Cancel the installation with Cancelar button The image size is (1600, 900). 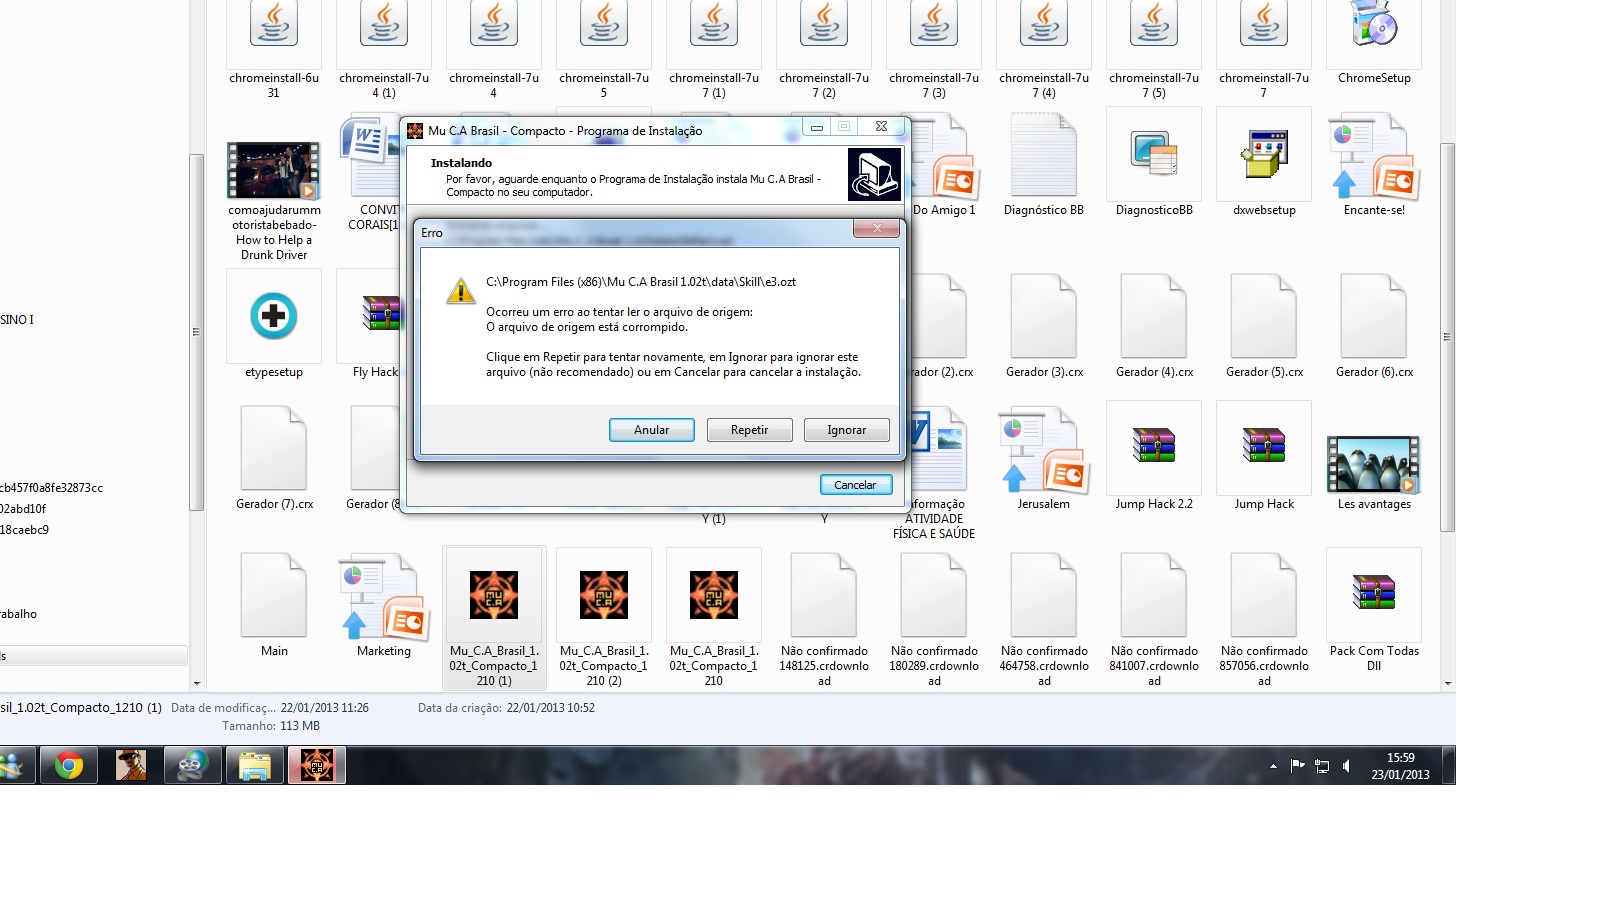pyautogui.click(x=855, y=485)
